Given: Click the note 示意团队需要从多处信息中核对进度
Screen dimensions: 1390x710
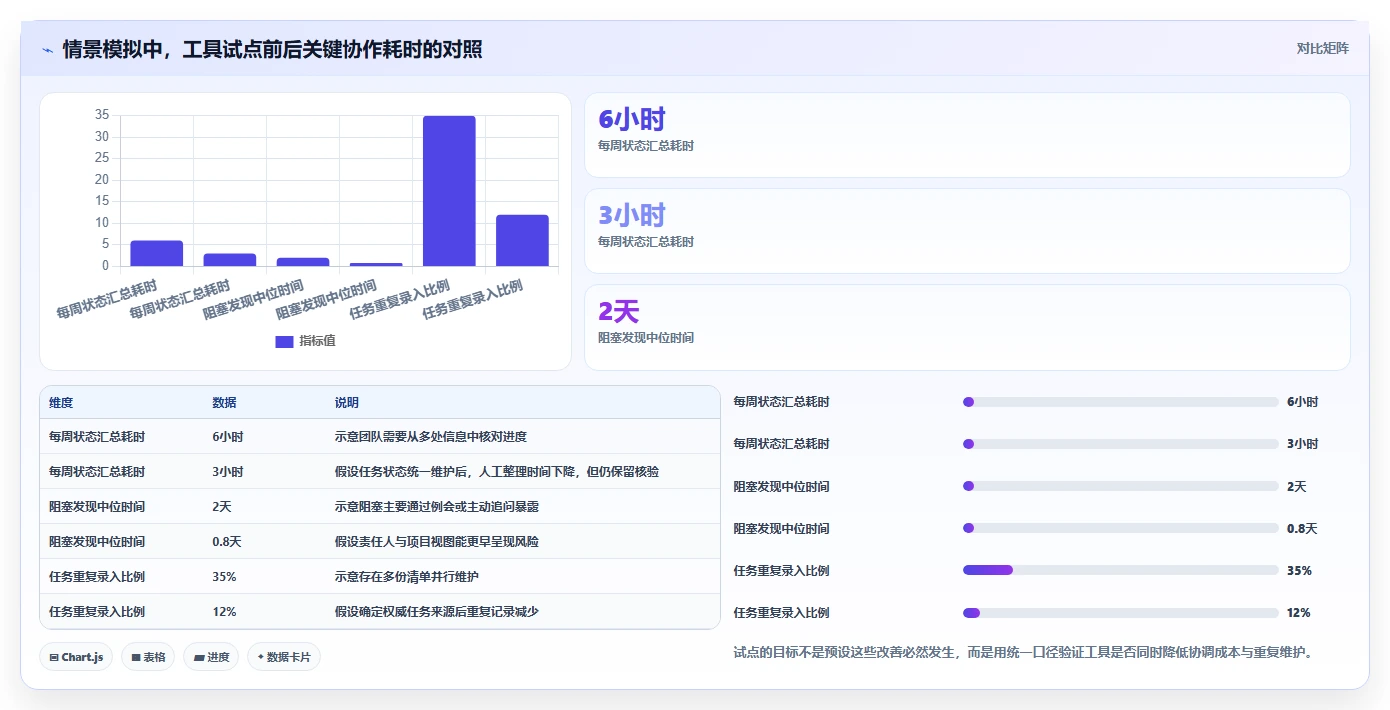Looking at the screenshot, I should coord(431,437).
